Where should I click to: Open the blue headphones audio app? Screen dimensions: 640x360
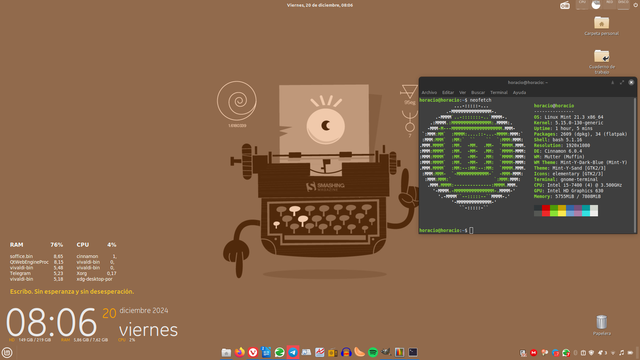346,352
